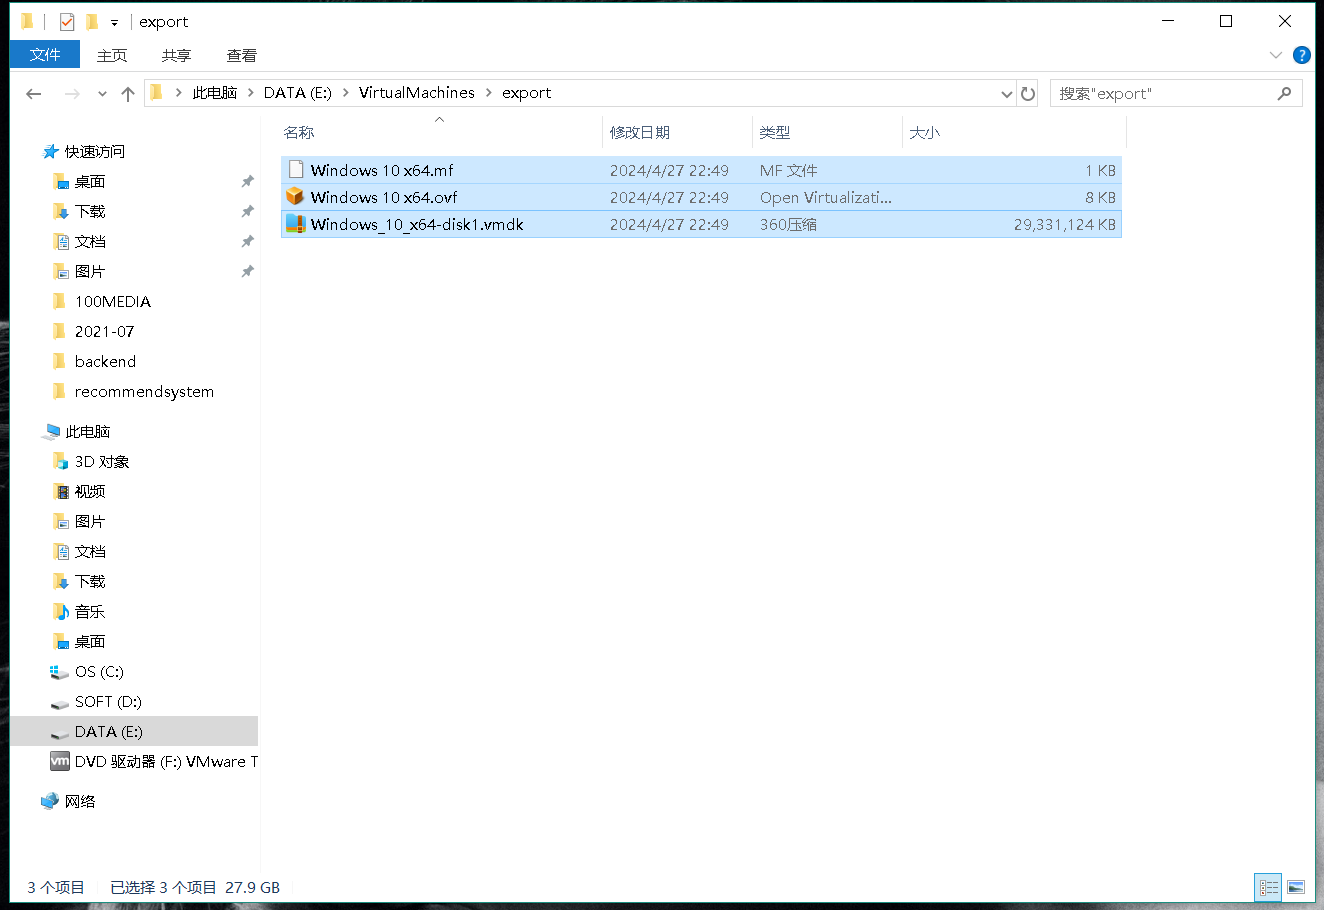1324x910 pixels.
Task: Open the 2021-07 folder in sidebar
Action: pos(104,332)
